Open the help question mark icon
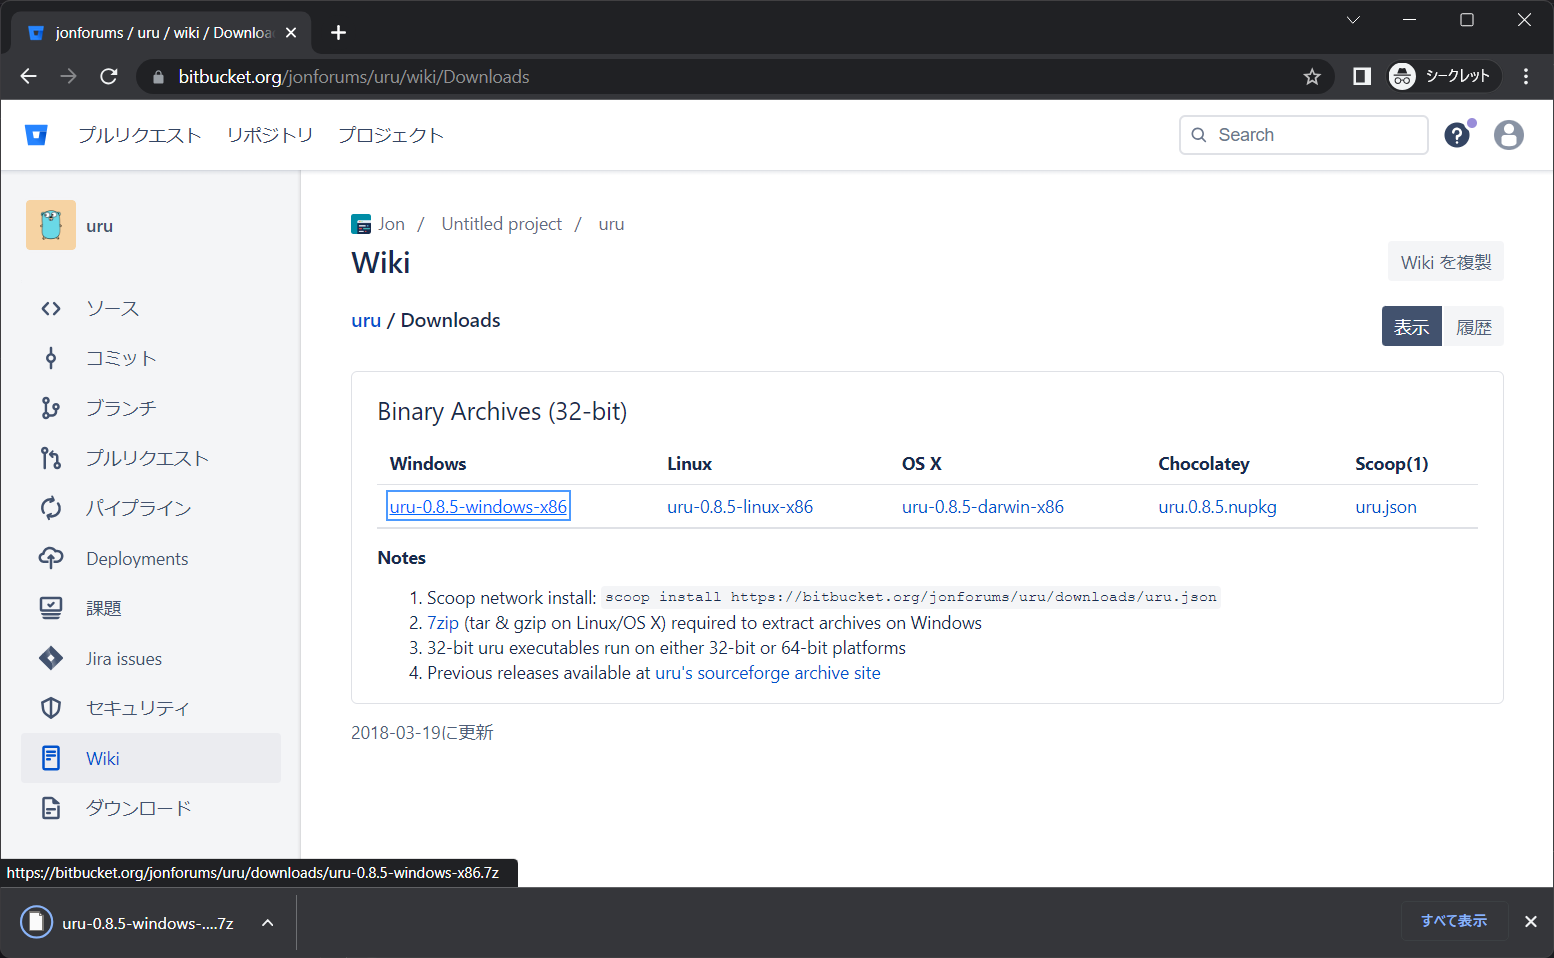1554x958 pixels. 1457,134
